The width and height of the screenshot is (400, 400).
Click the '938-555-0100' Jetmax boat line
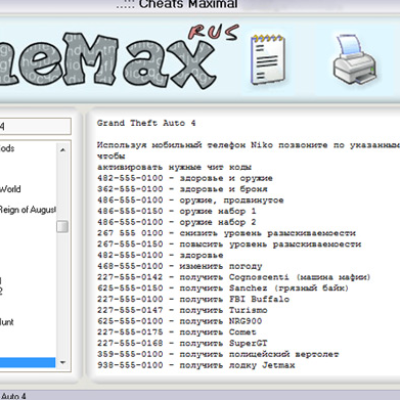[196, 365]
